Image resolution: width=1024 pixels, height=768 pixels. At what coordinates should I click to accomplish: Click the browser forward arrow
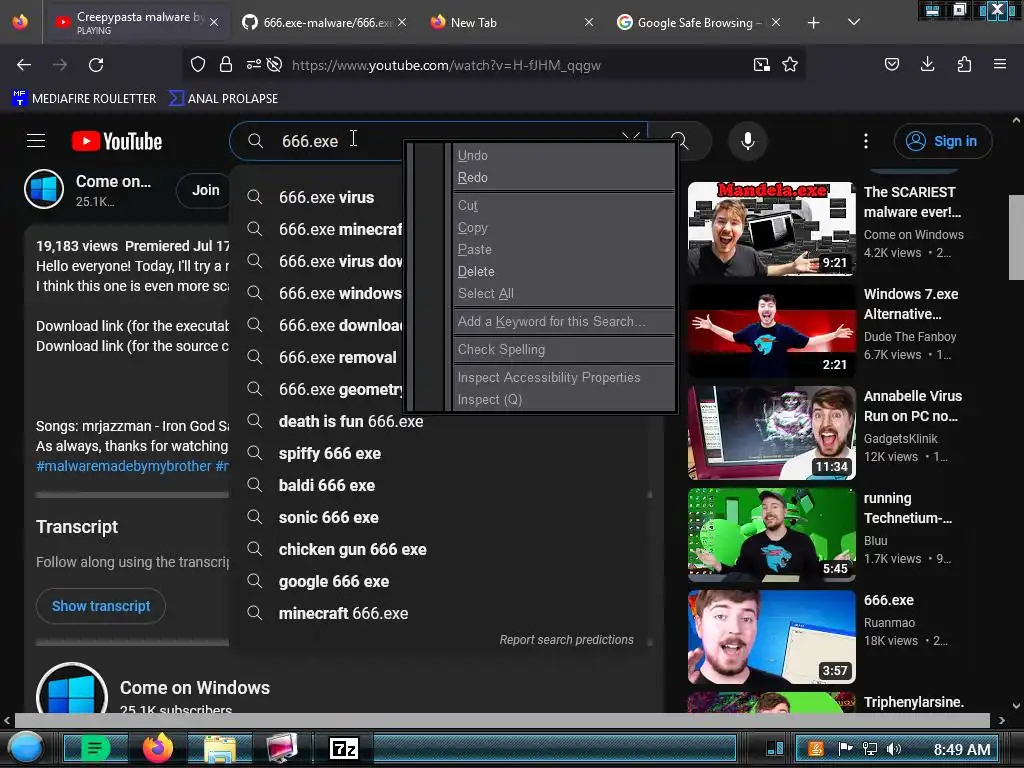click(x=60, y=65)
